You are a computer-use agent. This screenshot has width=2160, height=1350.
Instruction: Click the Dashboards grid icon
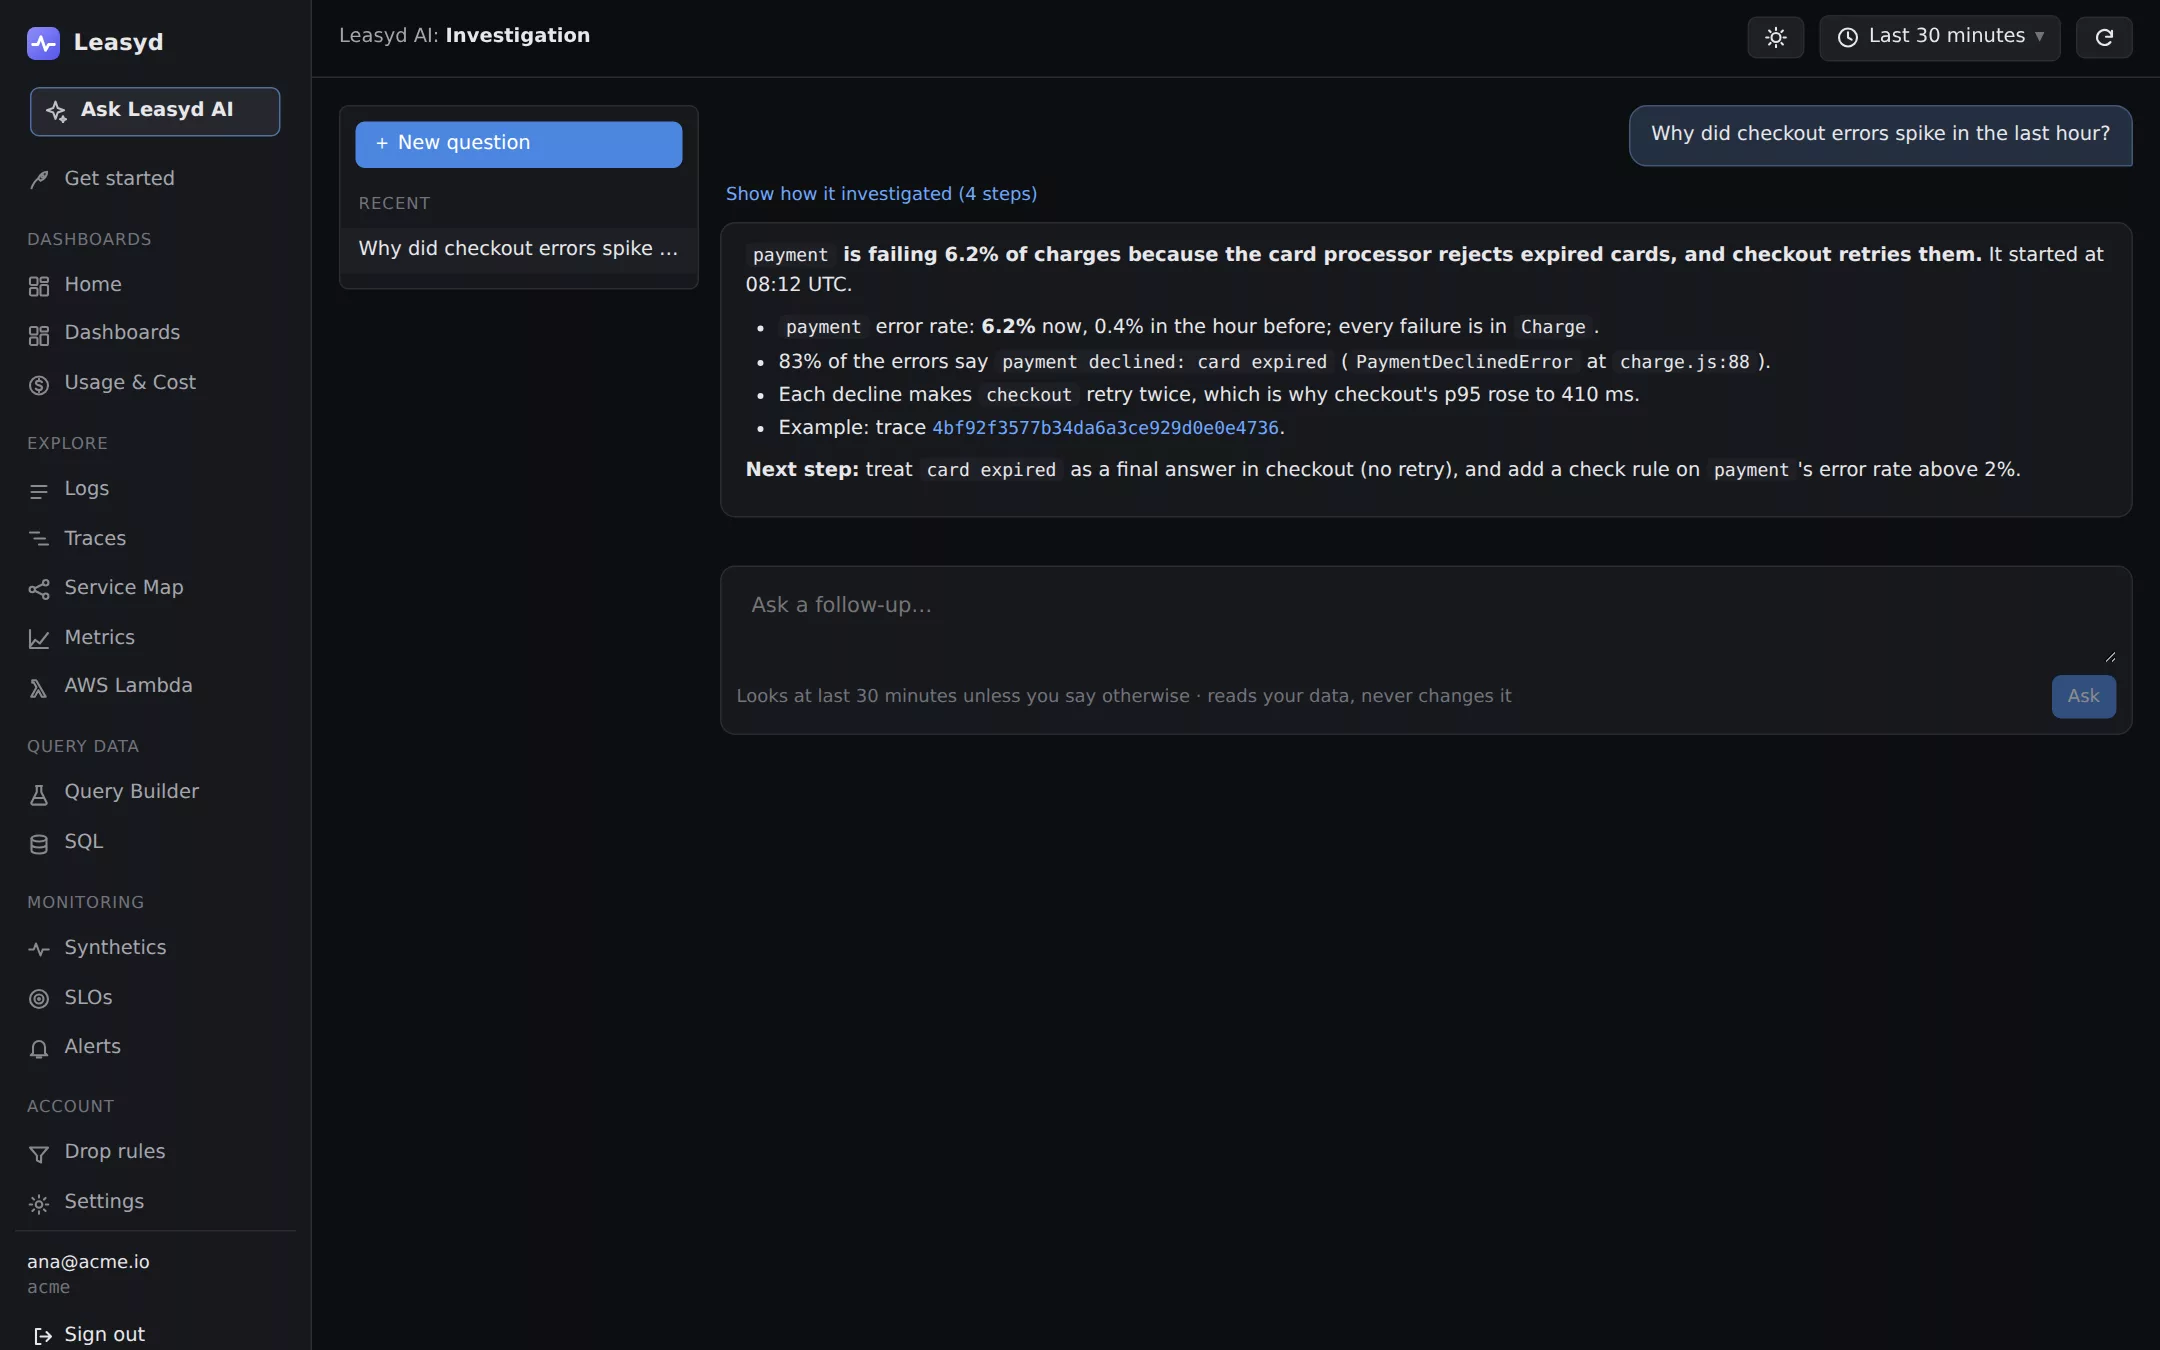[39, 335]
